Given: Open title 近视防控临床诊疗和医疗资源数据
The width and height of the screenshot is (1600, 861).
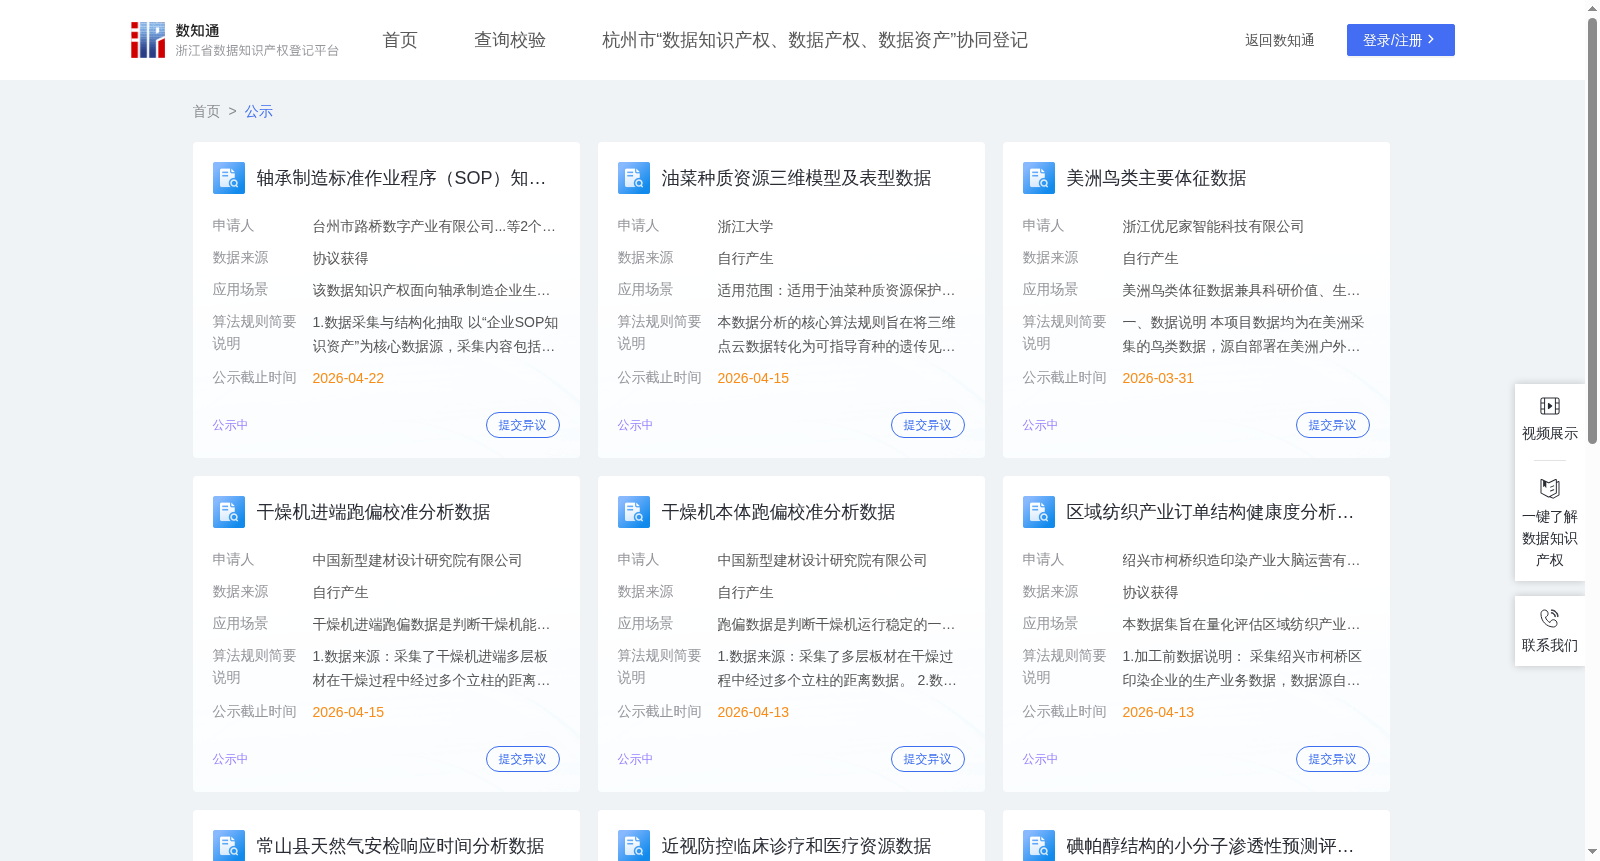Looking at the screenshot, I should (796, 846).
